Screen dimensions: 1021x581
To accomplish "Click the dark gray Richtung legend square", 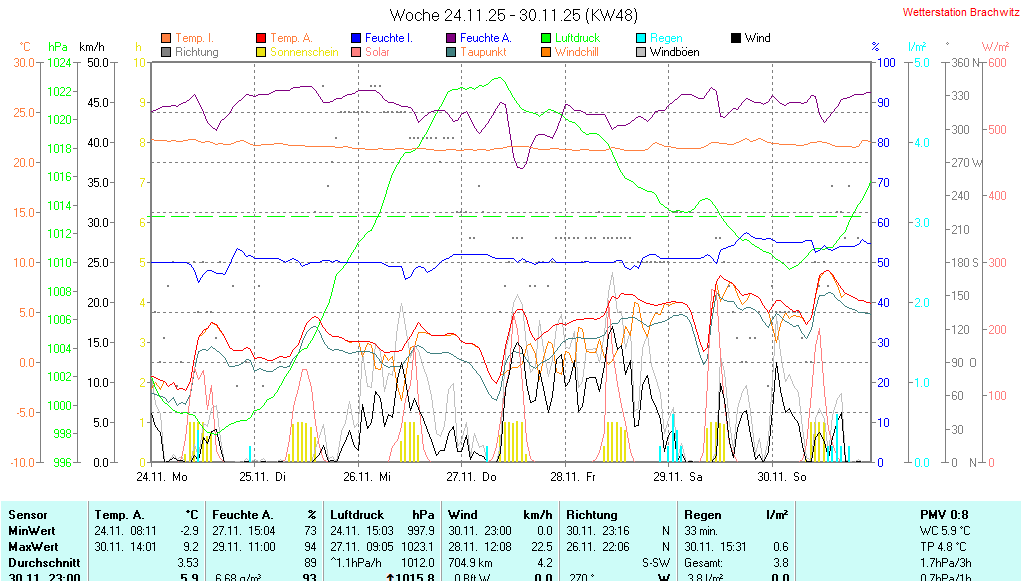I will (166, 52).
